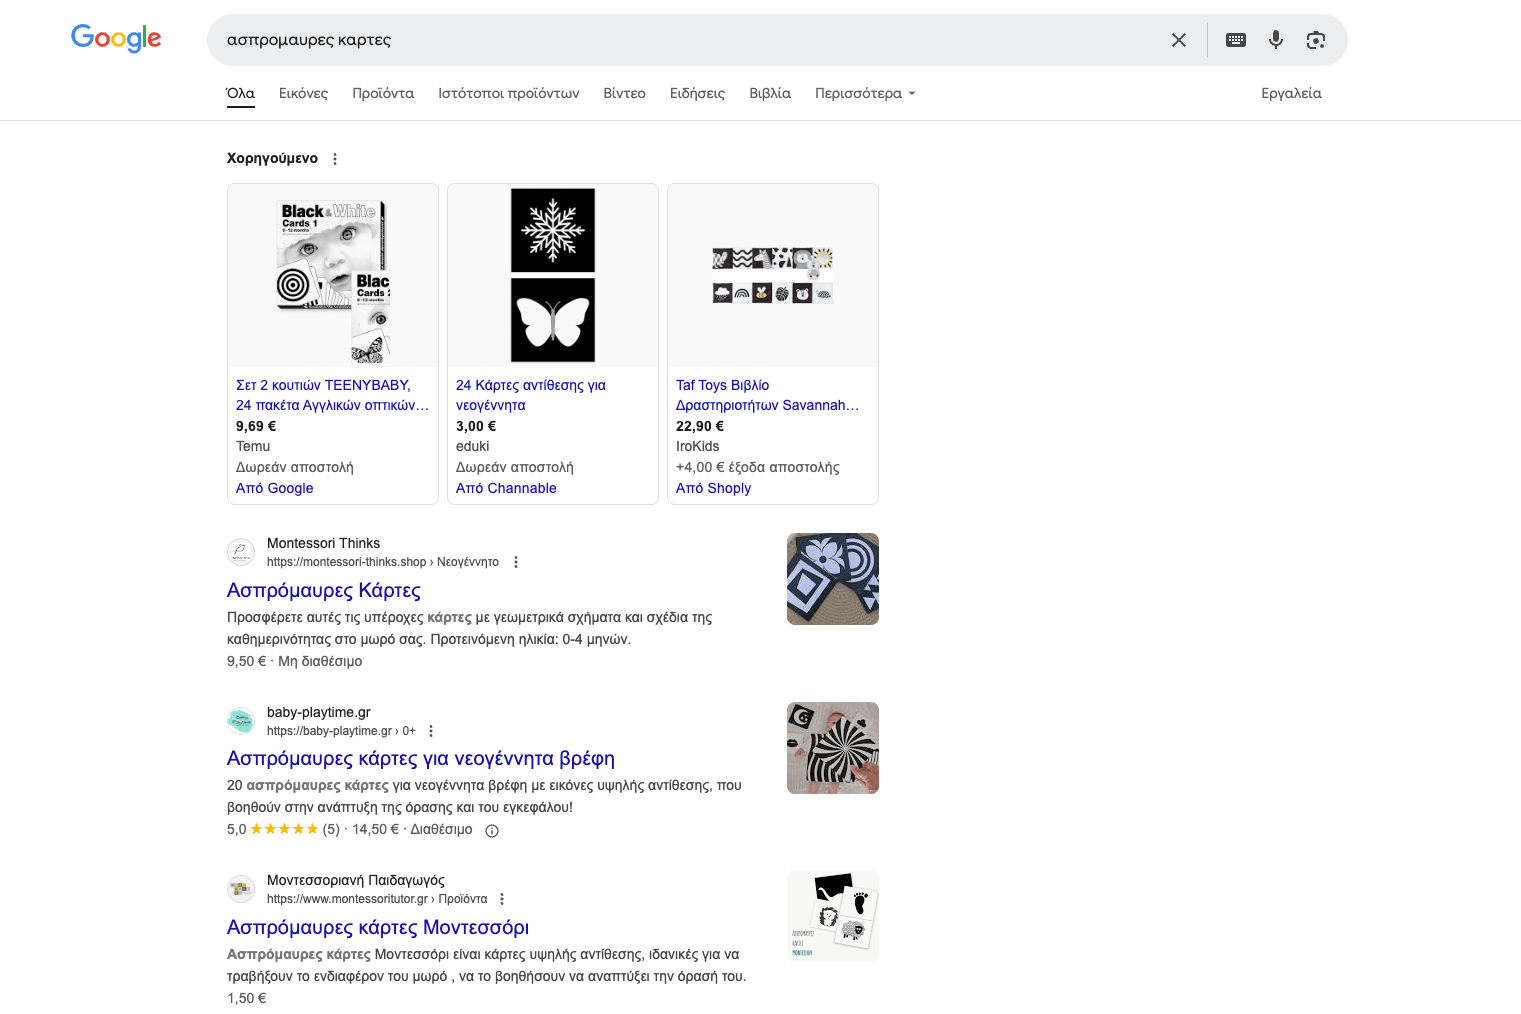Click the Google logo

116,39
